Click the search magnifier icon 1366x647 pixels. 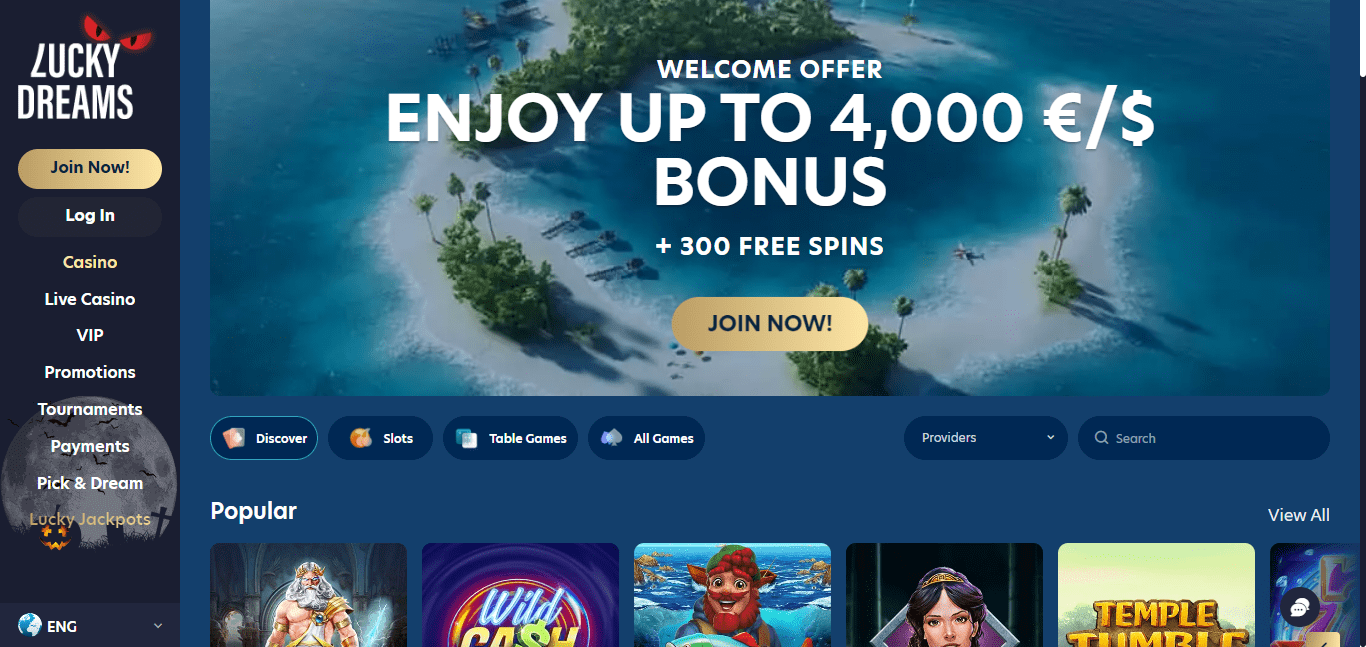pyautogui.click(x=1102, y=438)
